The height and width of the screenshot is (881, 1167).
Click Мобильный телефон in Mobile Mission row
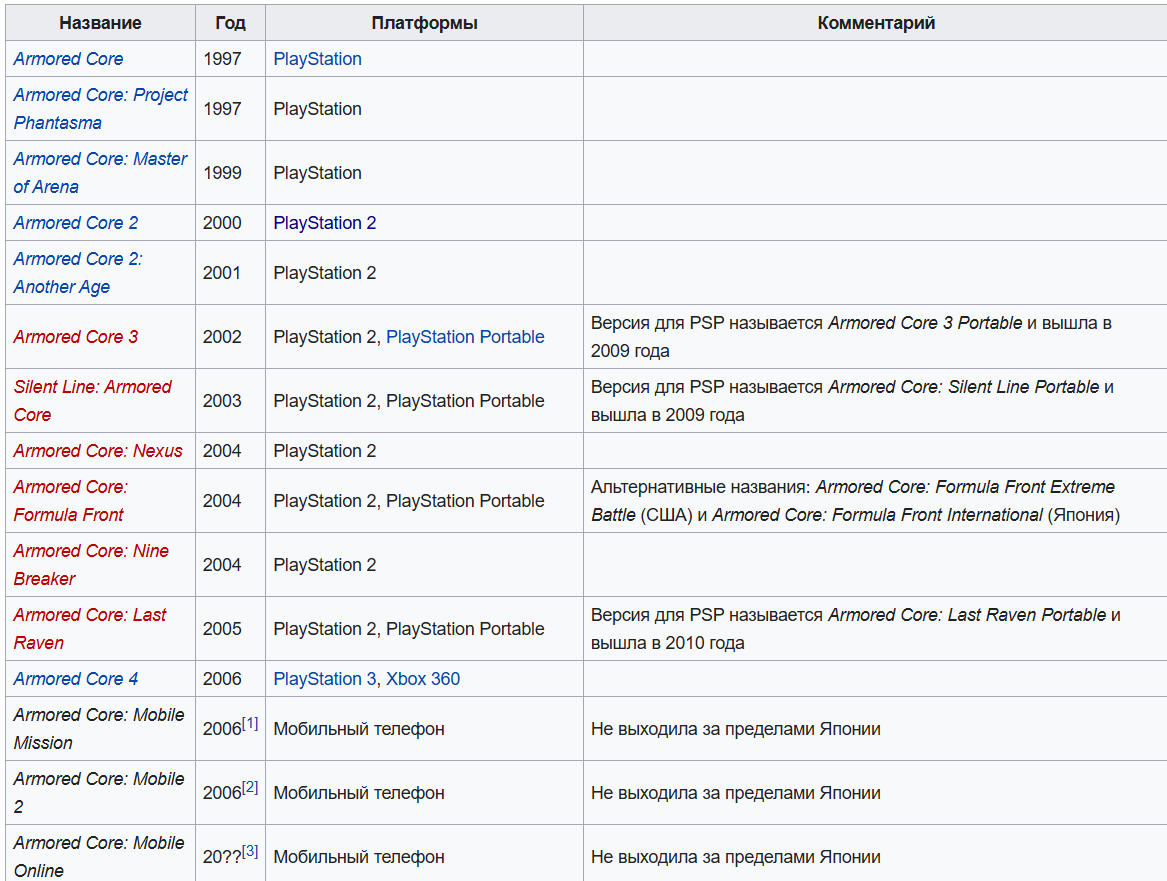(x=359, y=728)
